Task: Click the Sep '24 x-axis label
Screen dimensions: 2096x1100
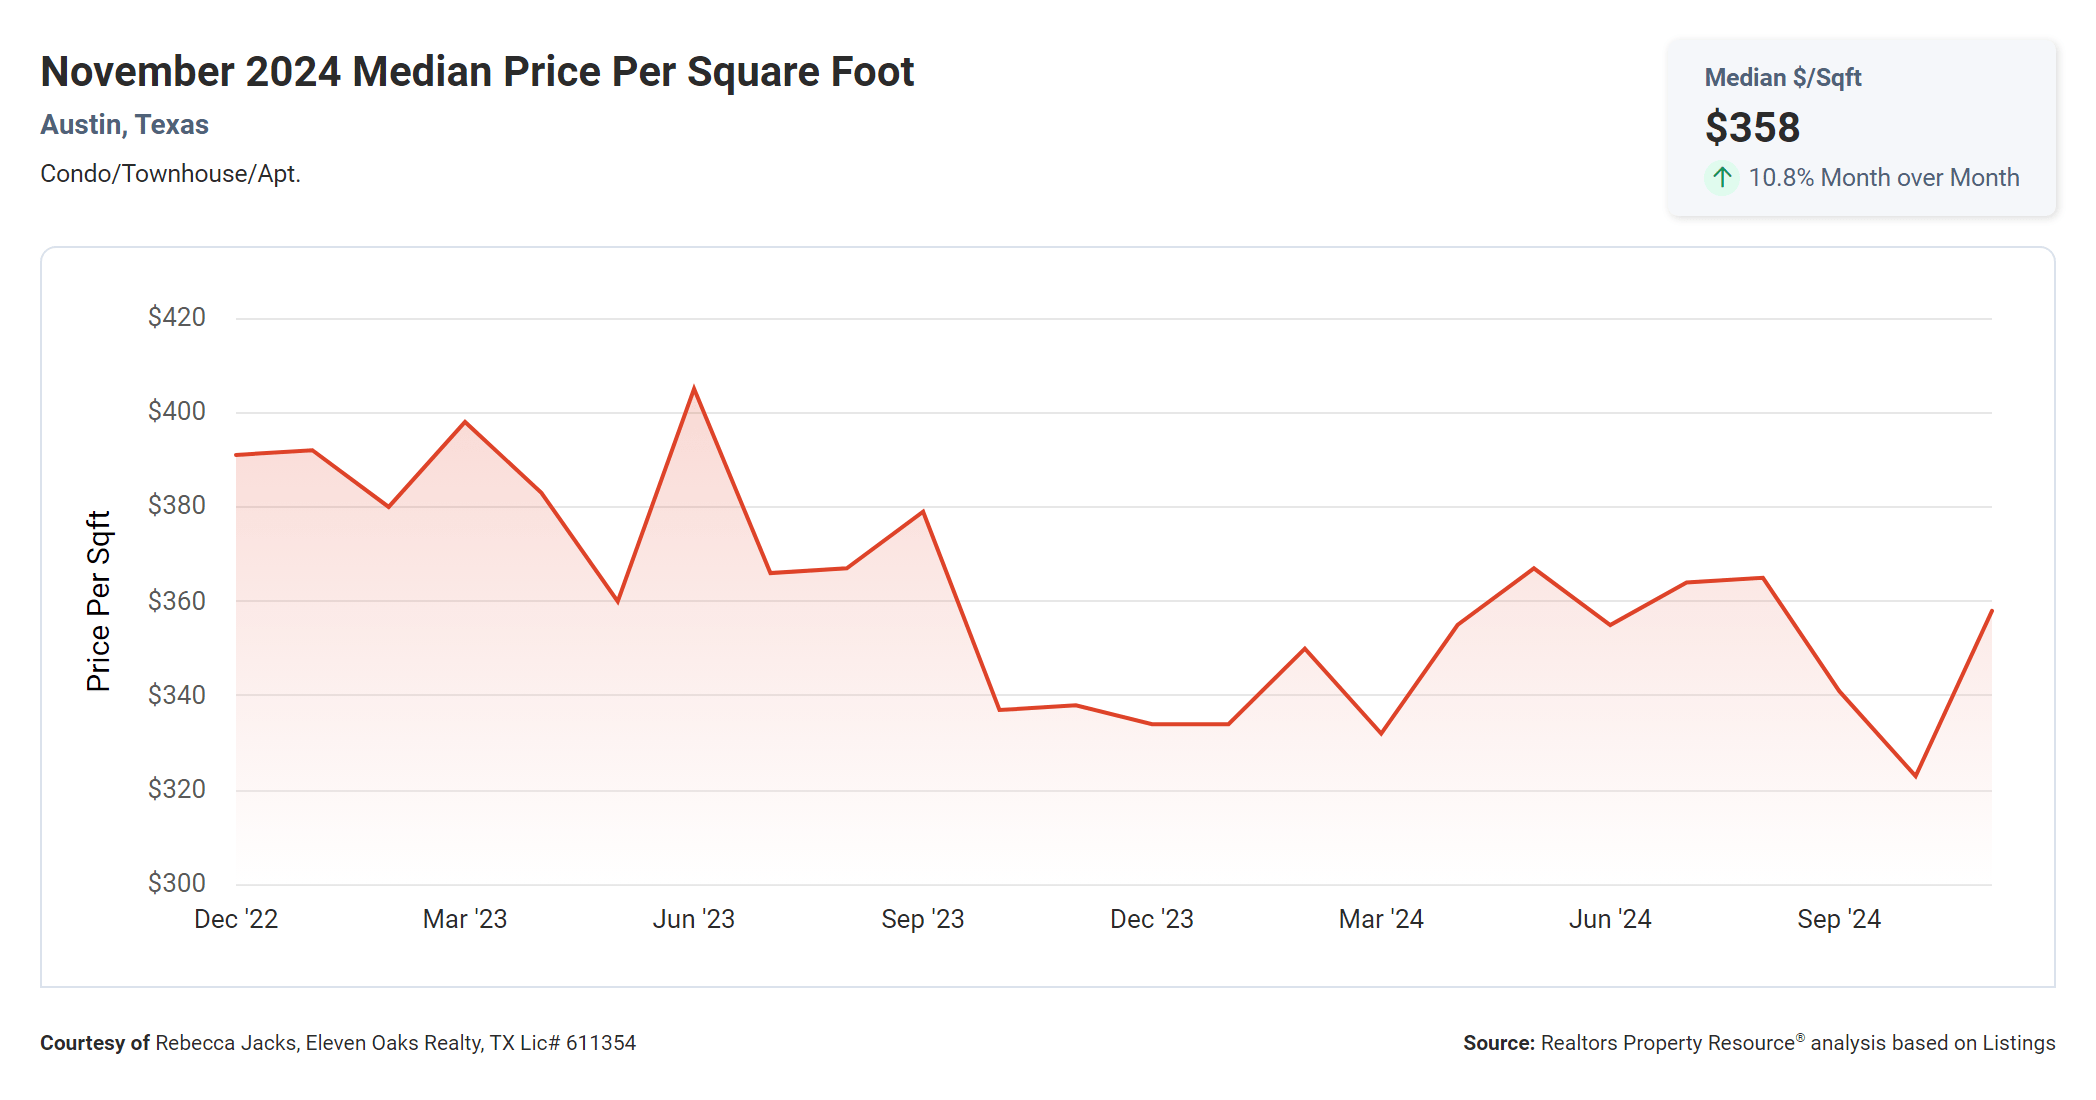Action: point(1838,919)
